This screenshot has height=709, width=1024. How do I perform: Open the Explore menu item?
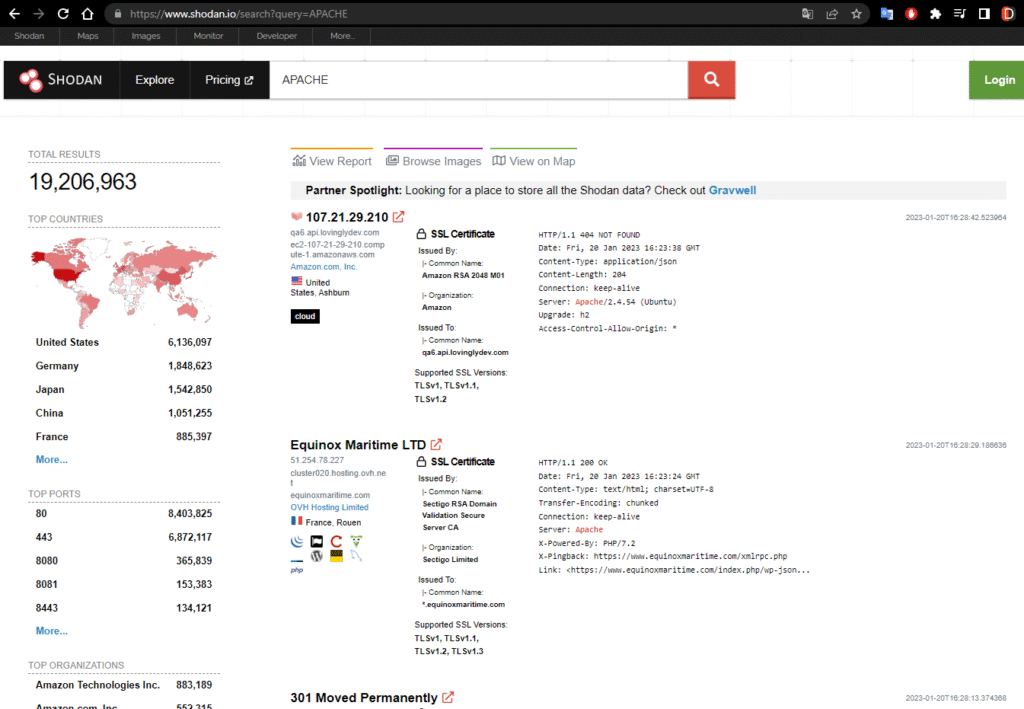(155, 80)
